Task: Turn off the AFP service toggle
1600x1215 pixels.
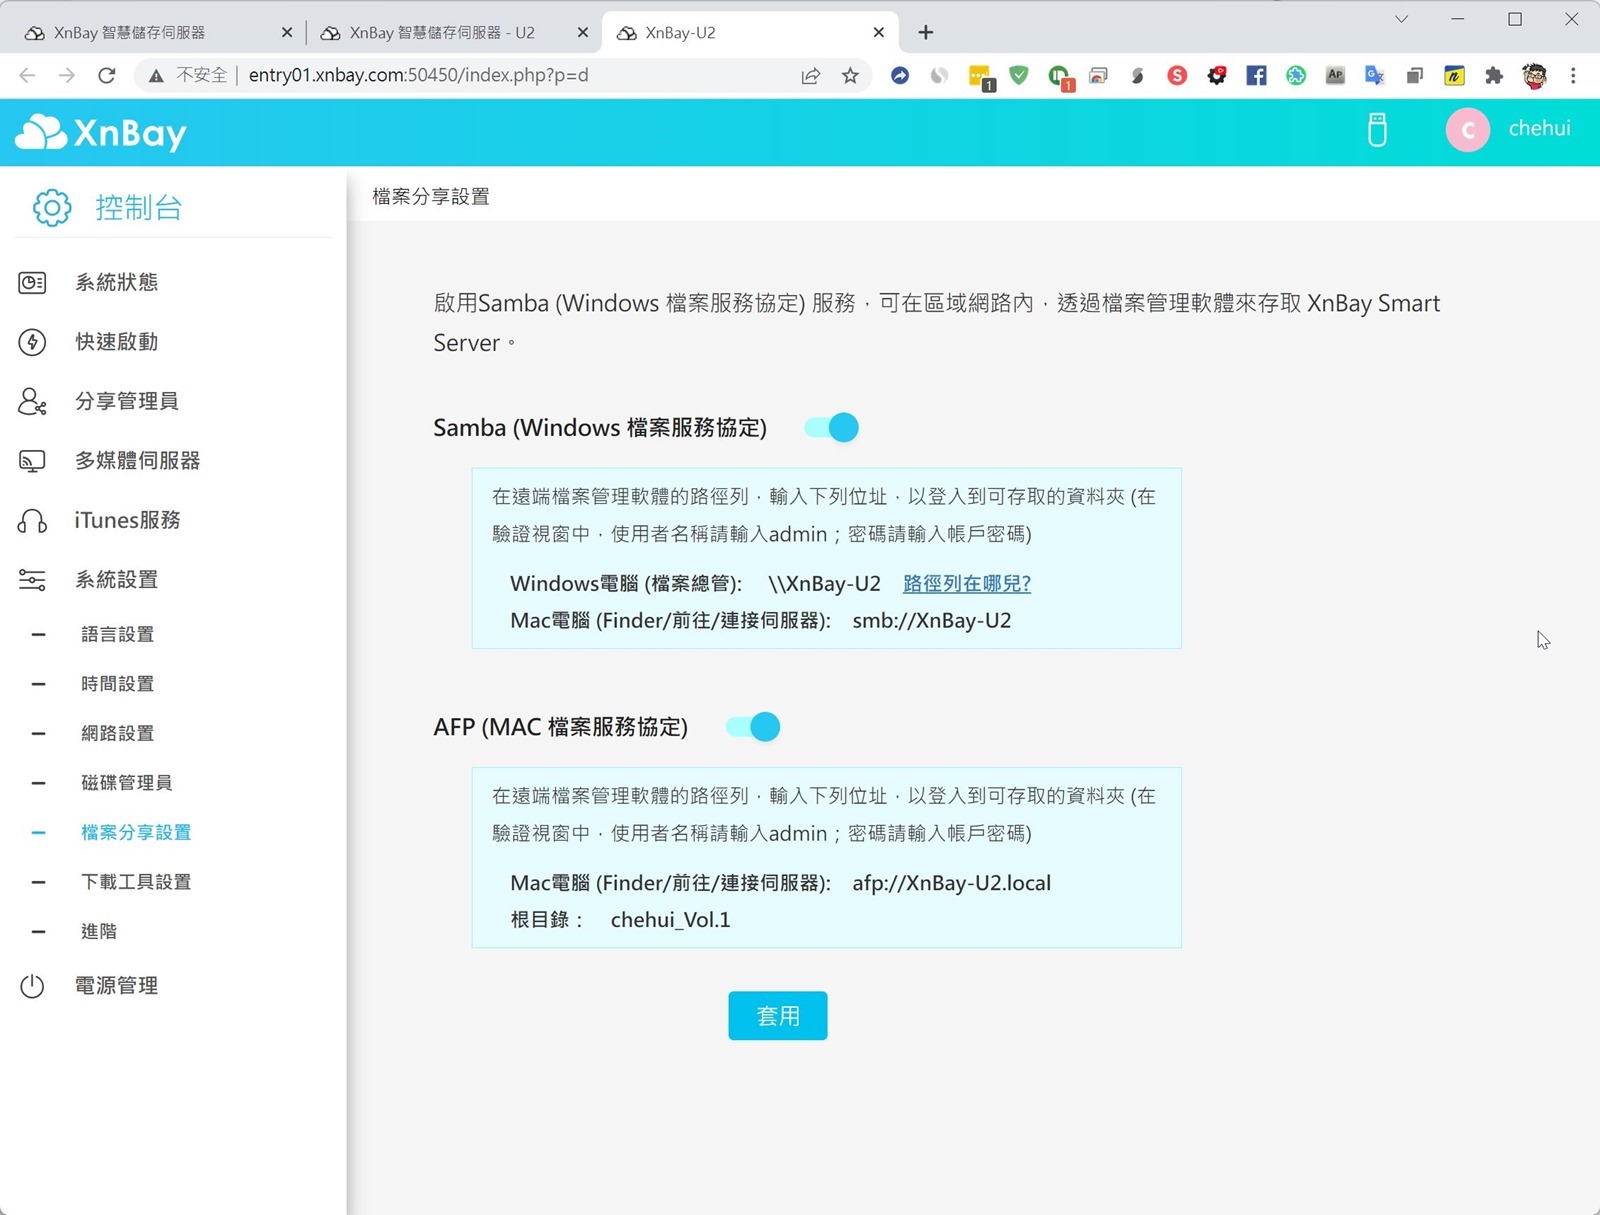Action: (x=753, y=727)
